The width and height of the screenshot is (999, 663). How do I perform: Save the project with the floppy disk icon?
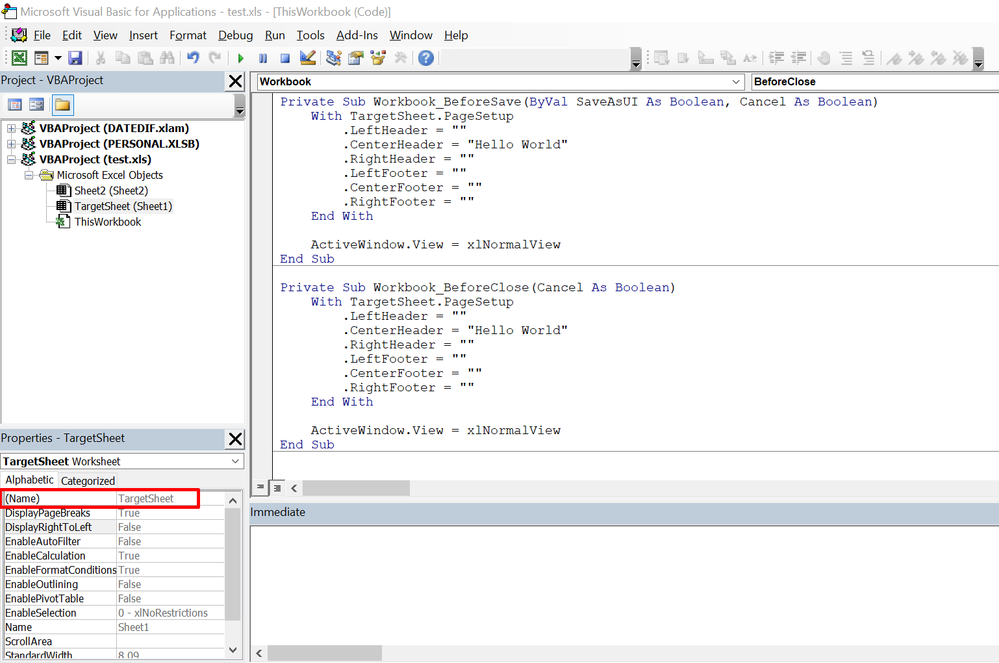coord(75,58)
